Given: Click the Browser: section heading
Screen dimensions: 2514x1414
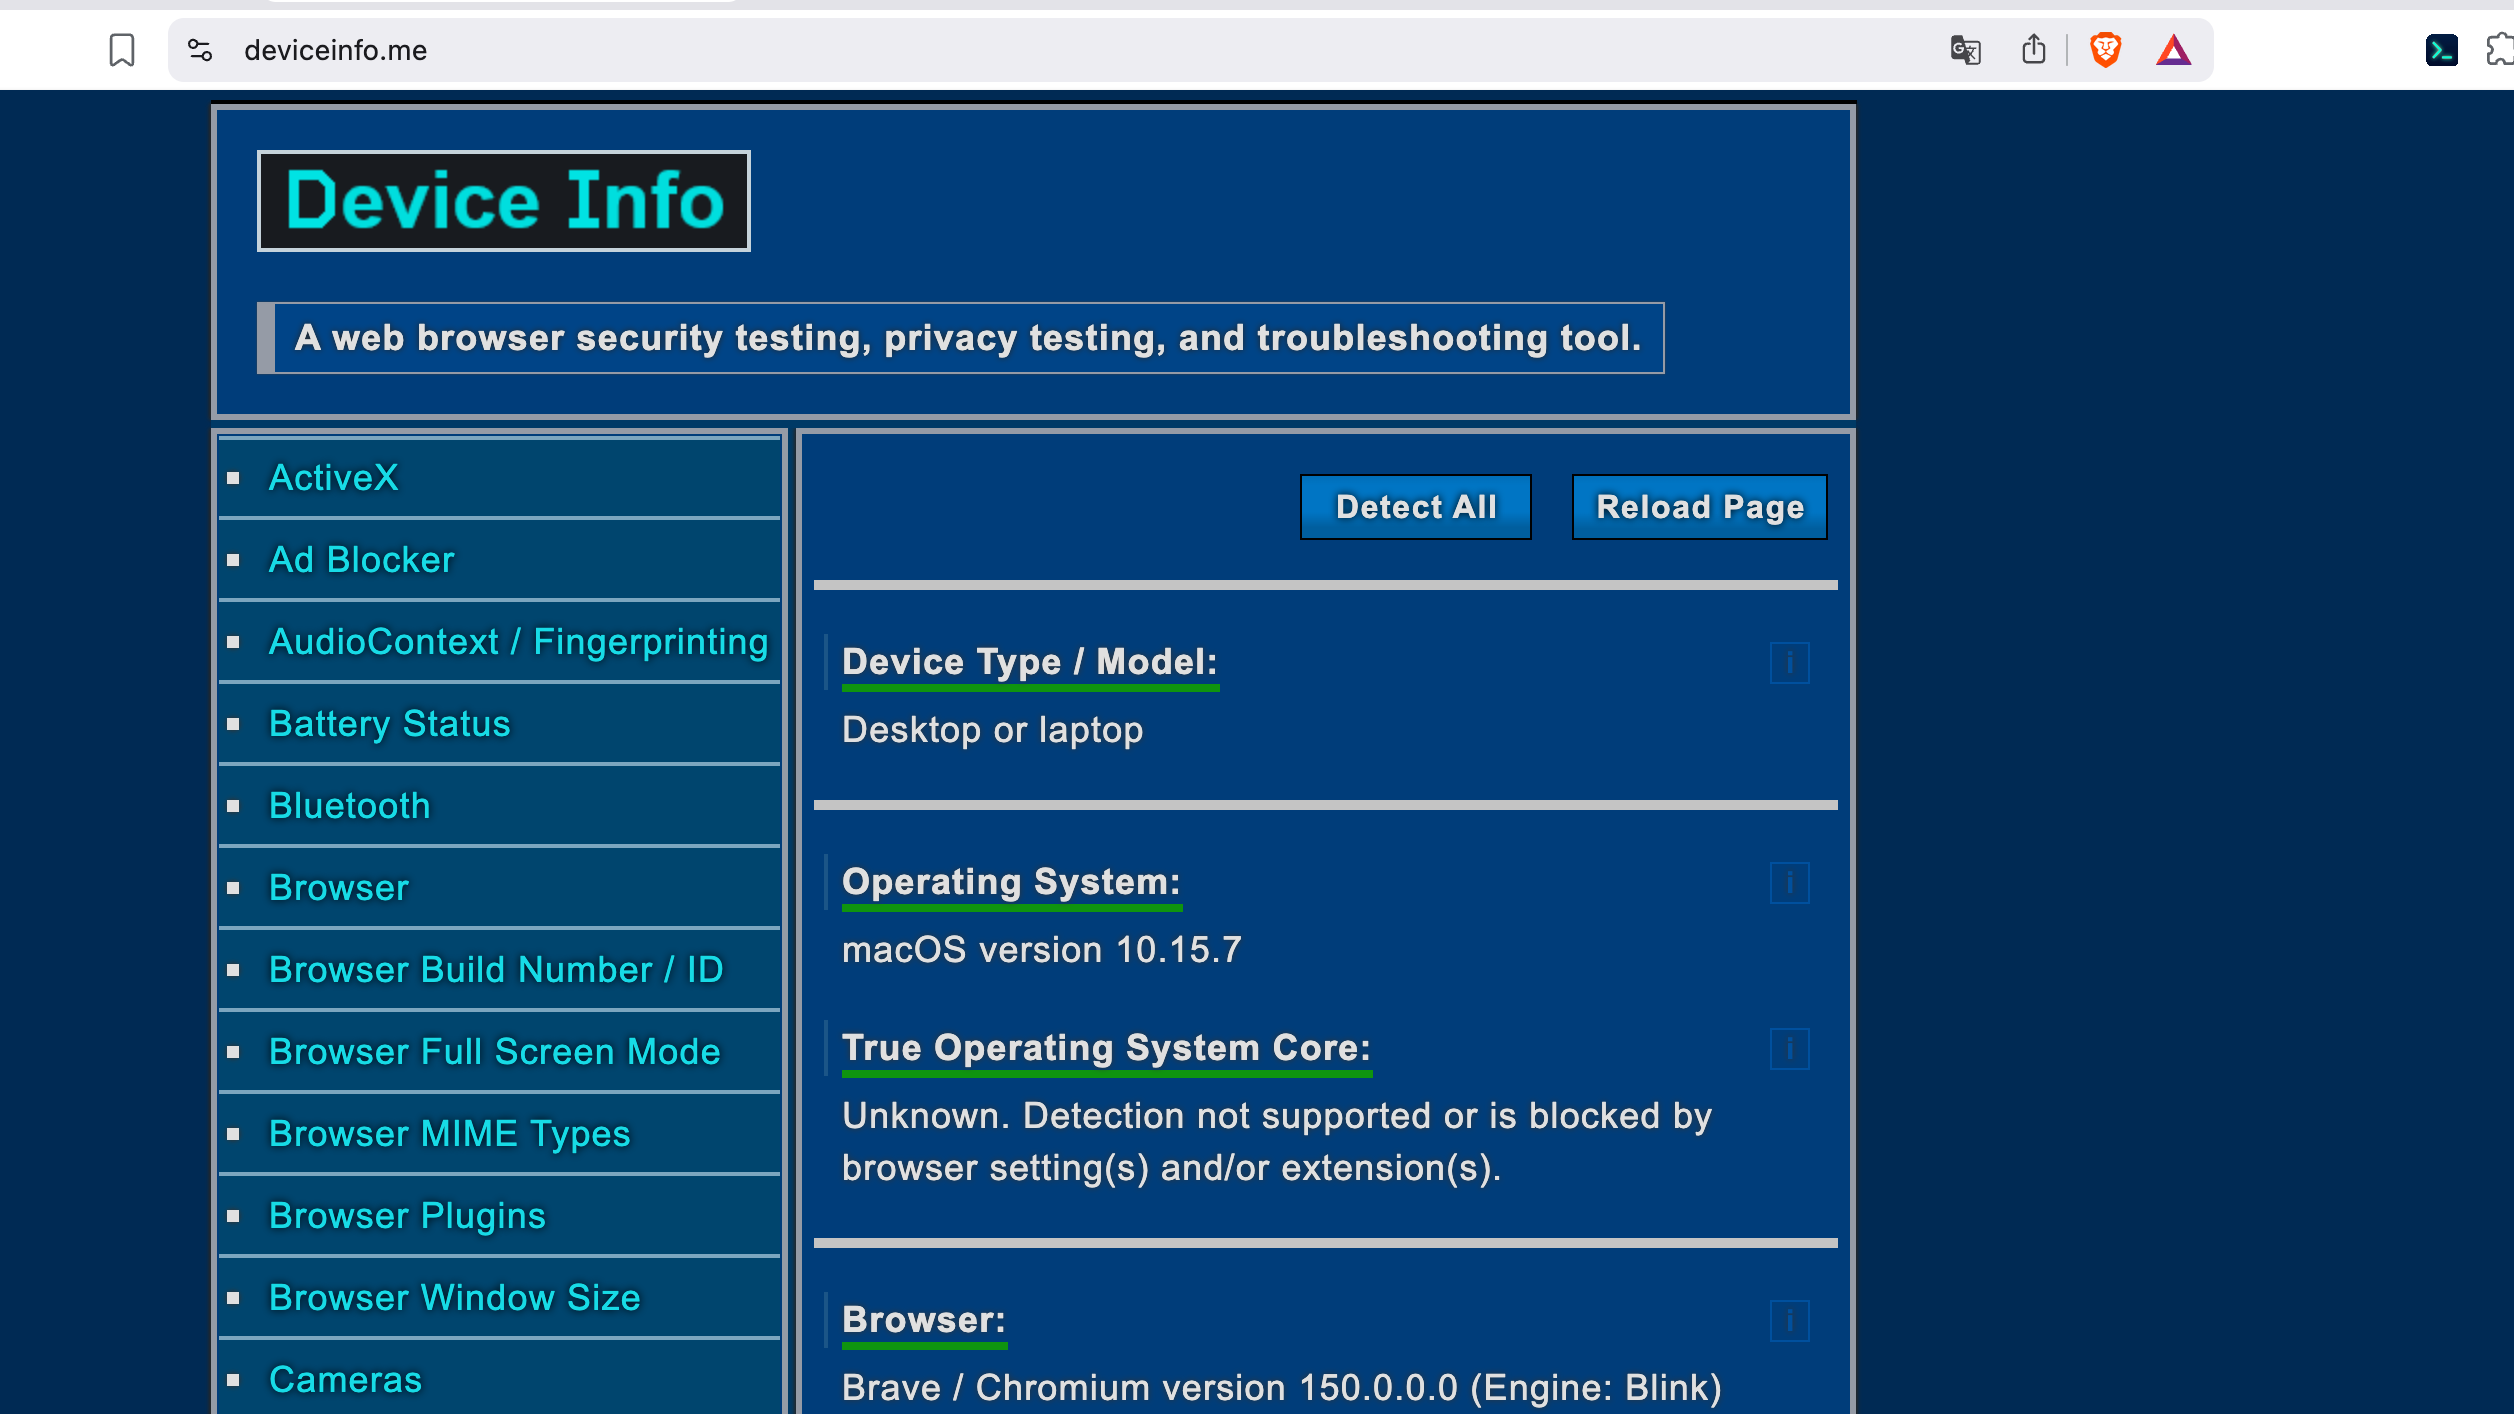Looking at the screenshot, I should click(x=923, y=1320).
